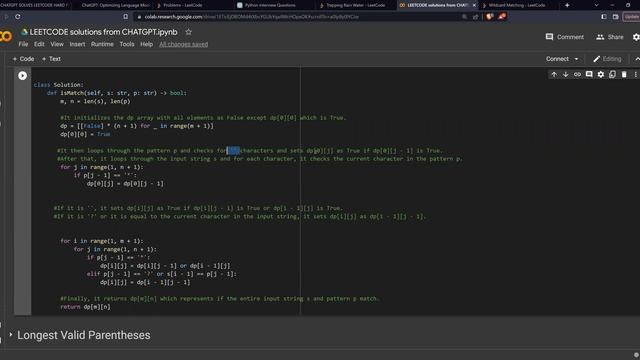Collapse the header with chevron
Viewport: 640px width, 360px height.
click(637, 59)
